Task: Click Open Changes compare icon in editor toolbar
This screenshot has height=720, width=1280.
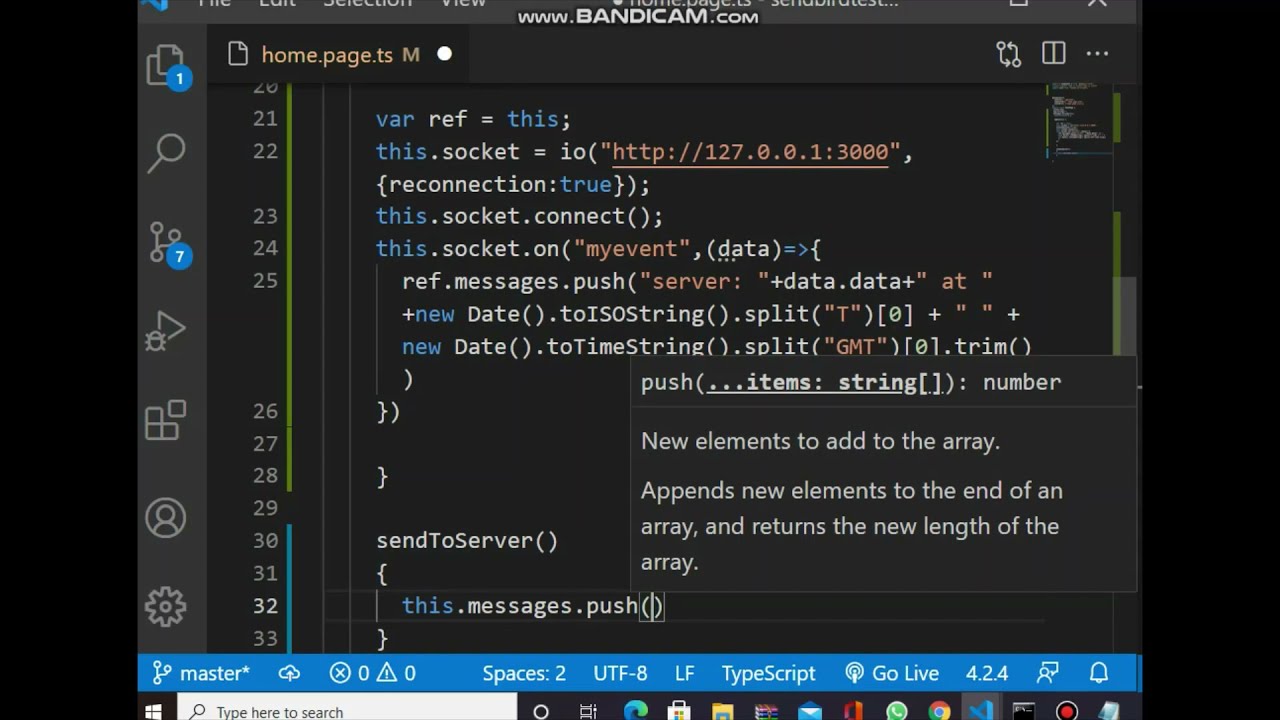Action: point(1009,55)
